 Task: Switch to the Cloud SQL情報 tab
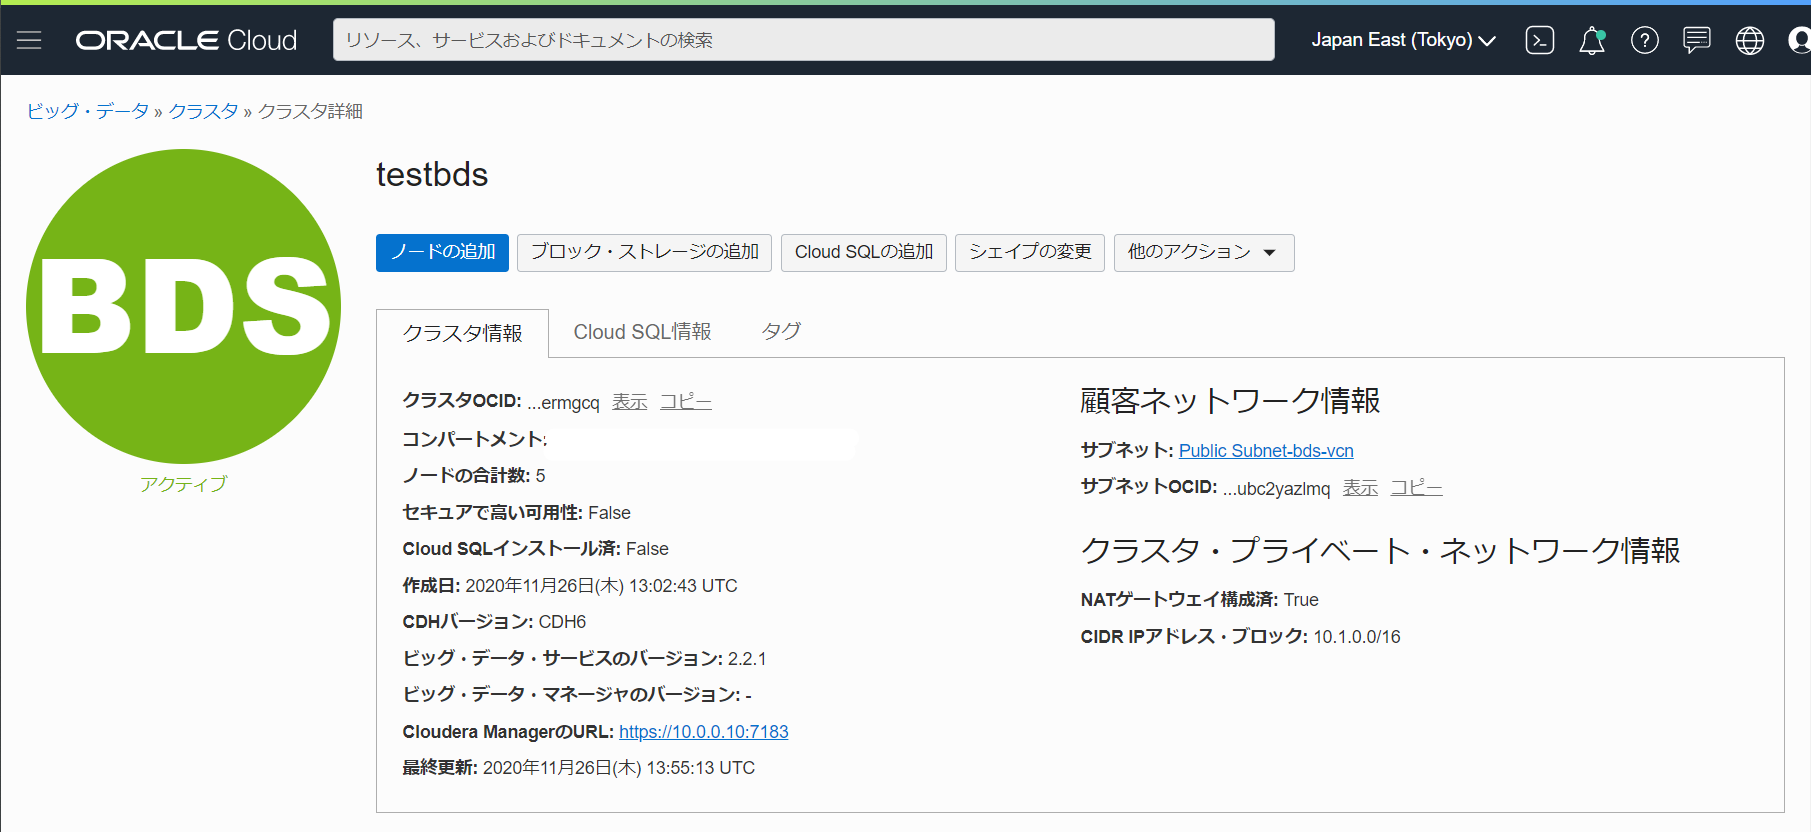(642, 332)
